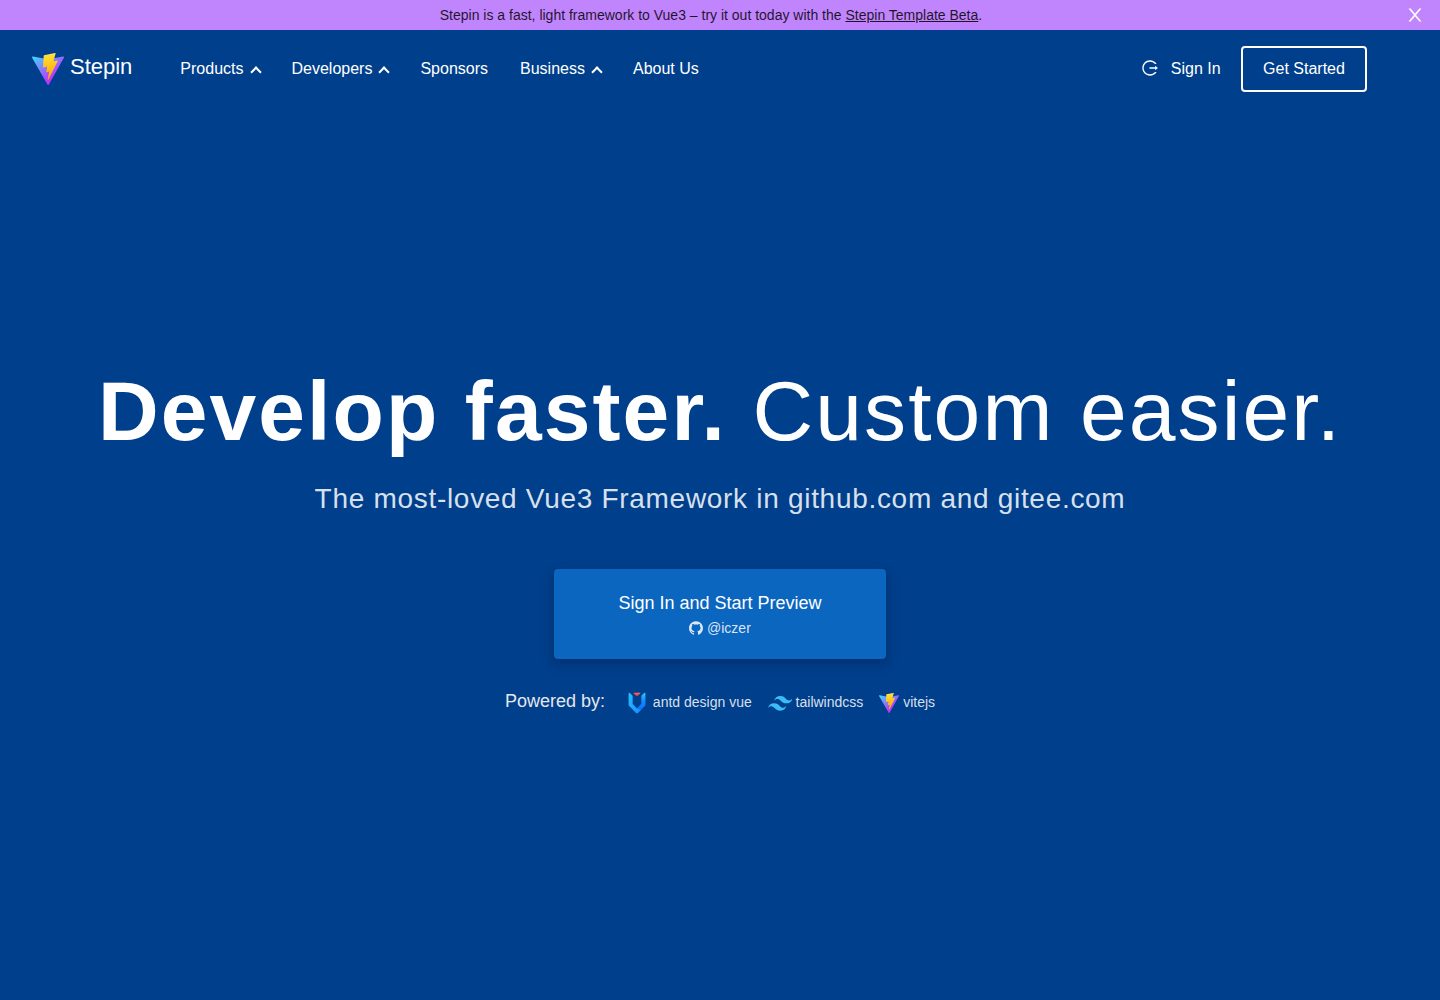
Task: Click Sign In and Start Preview
Action: coord(720,614)
